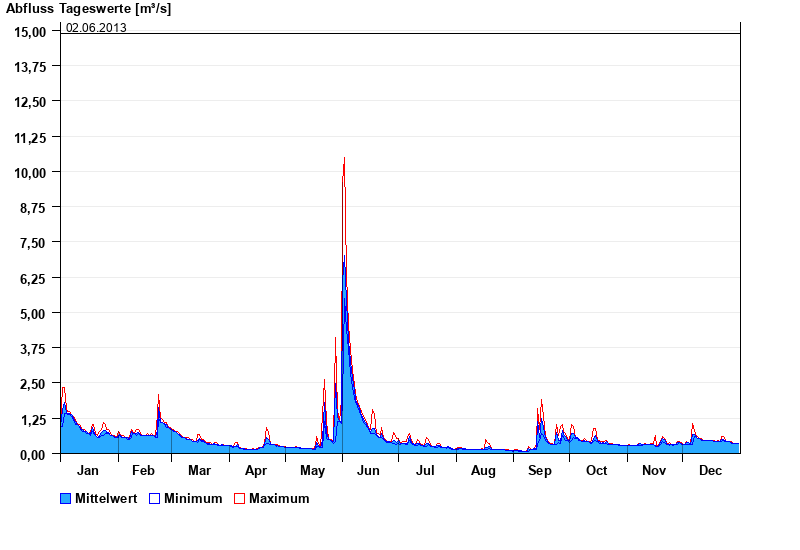
Task: Click the white Minimum legend swatch
Action: coord(155,498)
